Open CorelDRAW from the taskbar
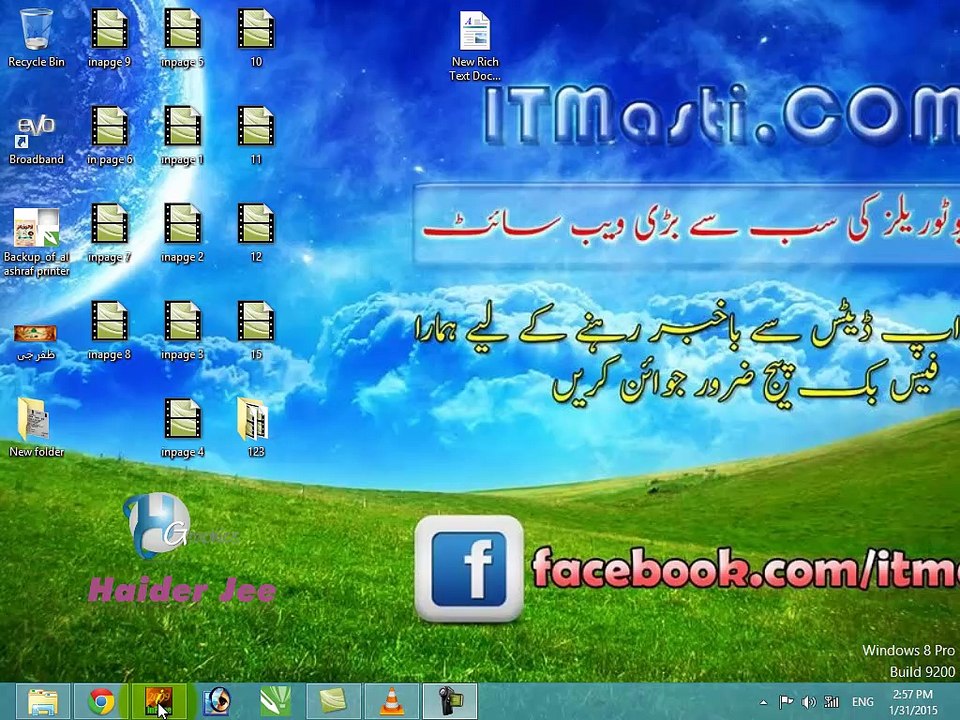This screenshot has width=960, height=720. point(275,702)
